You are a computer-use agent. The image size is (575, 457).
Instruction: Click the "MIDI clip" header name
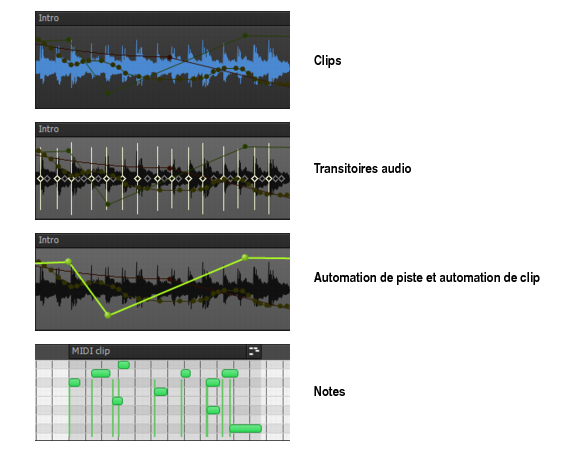[x=91, y=351]
